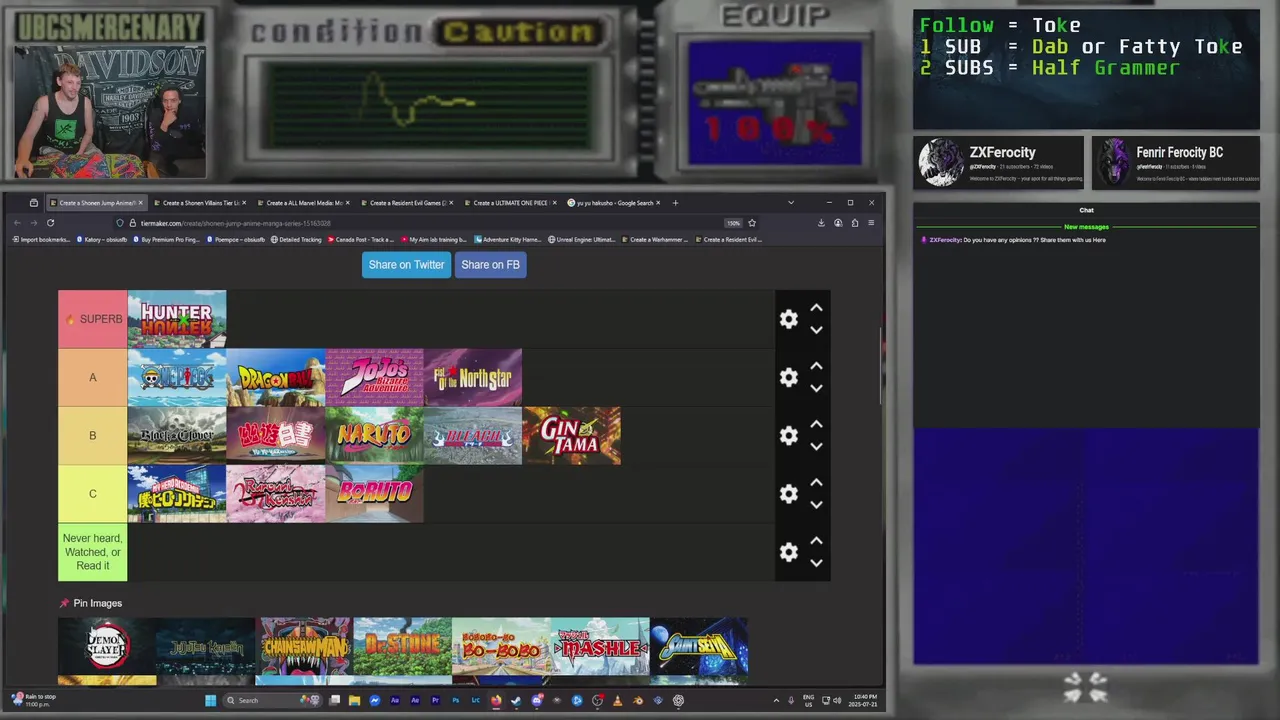The width and height of the screenshot is (1280, 720).
Task: Open a new browser tab
Action: [675, 203]
